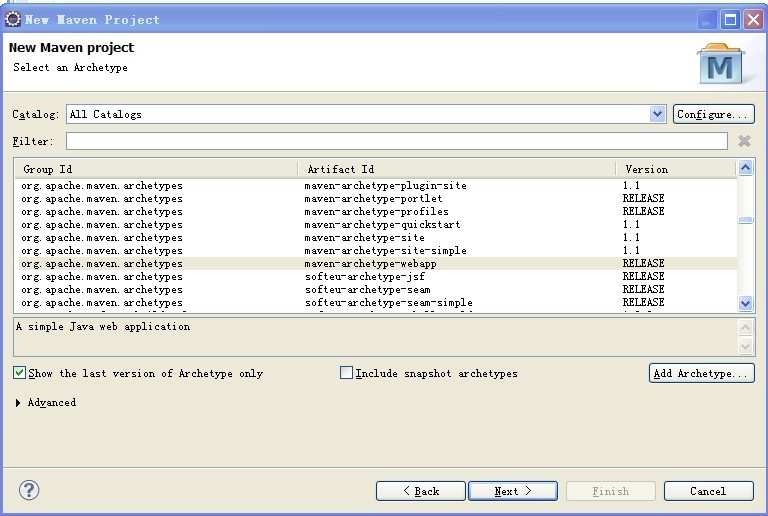
Task: Open the help question mark icon
Action: click(x=29, y=490)
